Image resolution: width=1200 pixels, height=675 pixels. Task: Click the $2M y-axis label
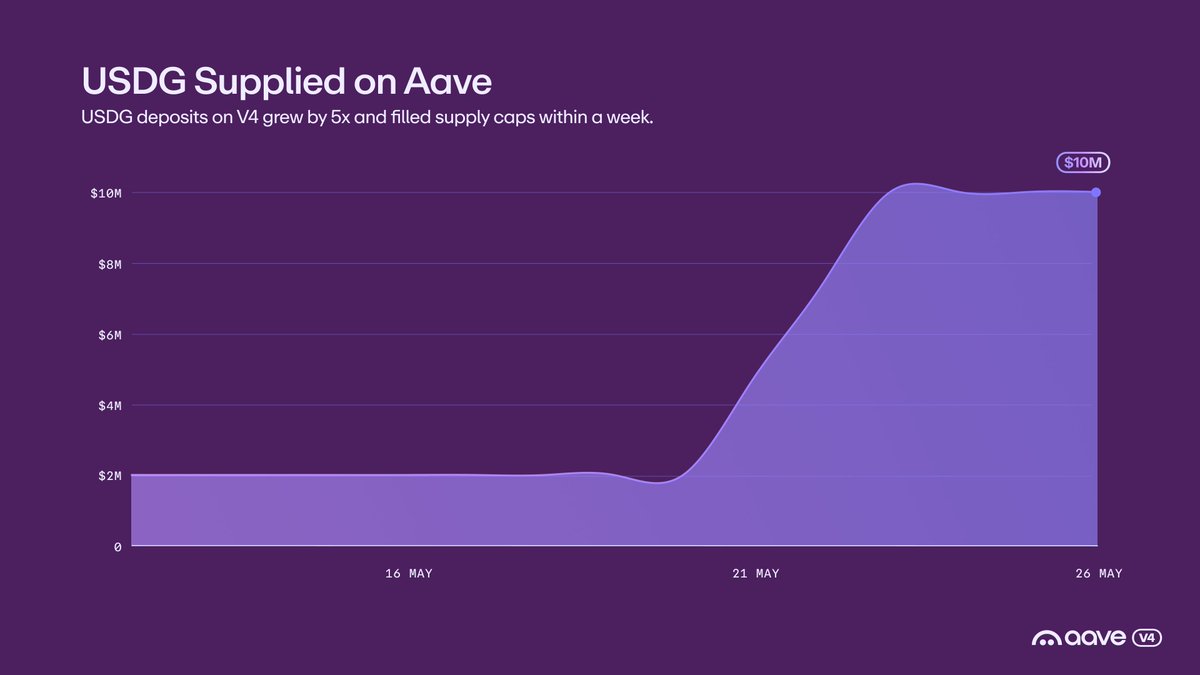point(108,476)
